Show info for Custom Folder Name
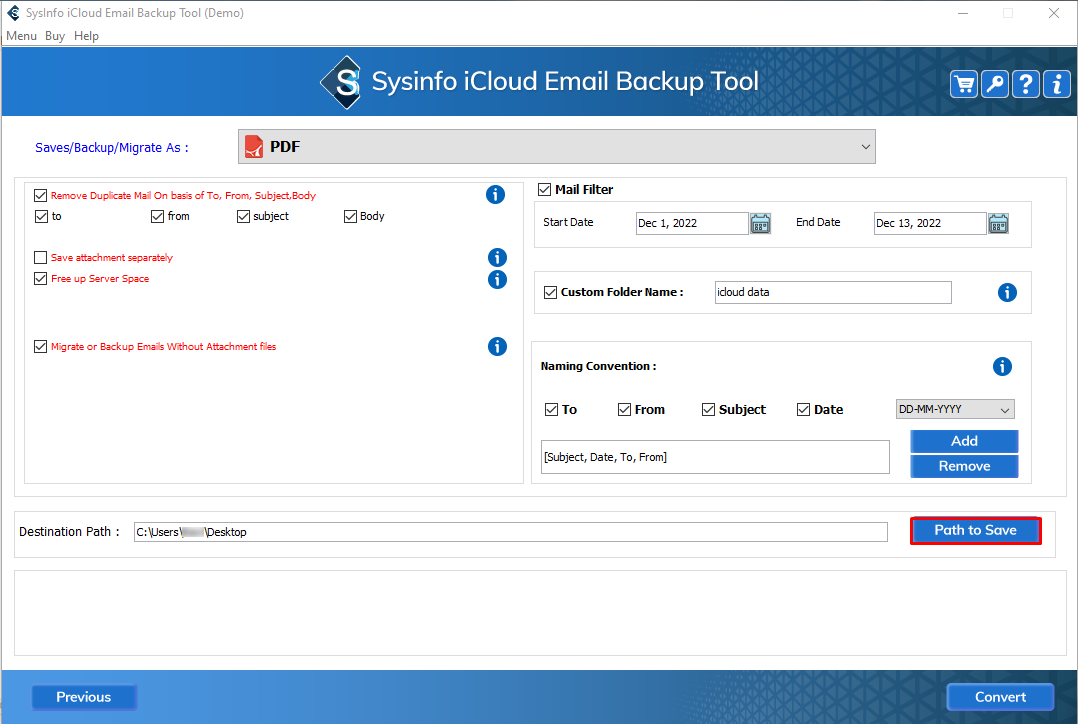 coord(1007,293)
